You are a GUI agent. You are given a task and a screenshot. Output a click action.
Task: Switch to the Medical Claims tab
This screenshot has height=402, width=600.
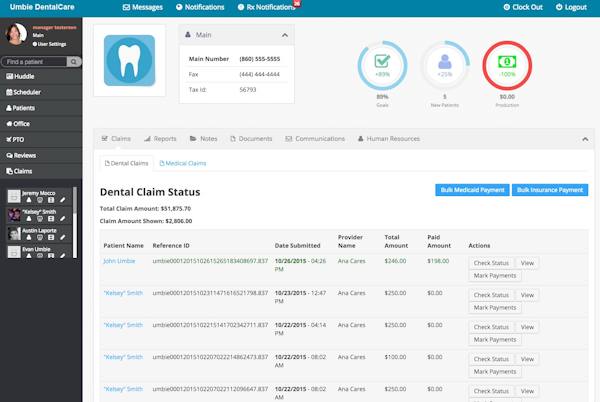pyautogui.click(x=184, y=163)
